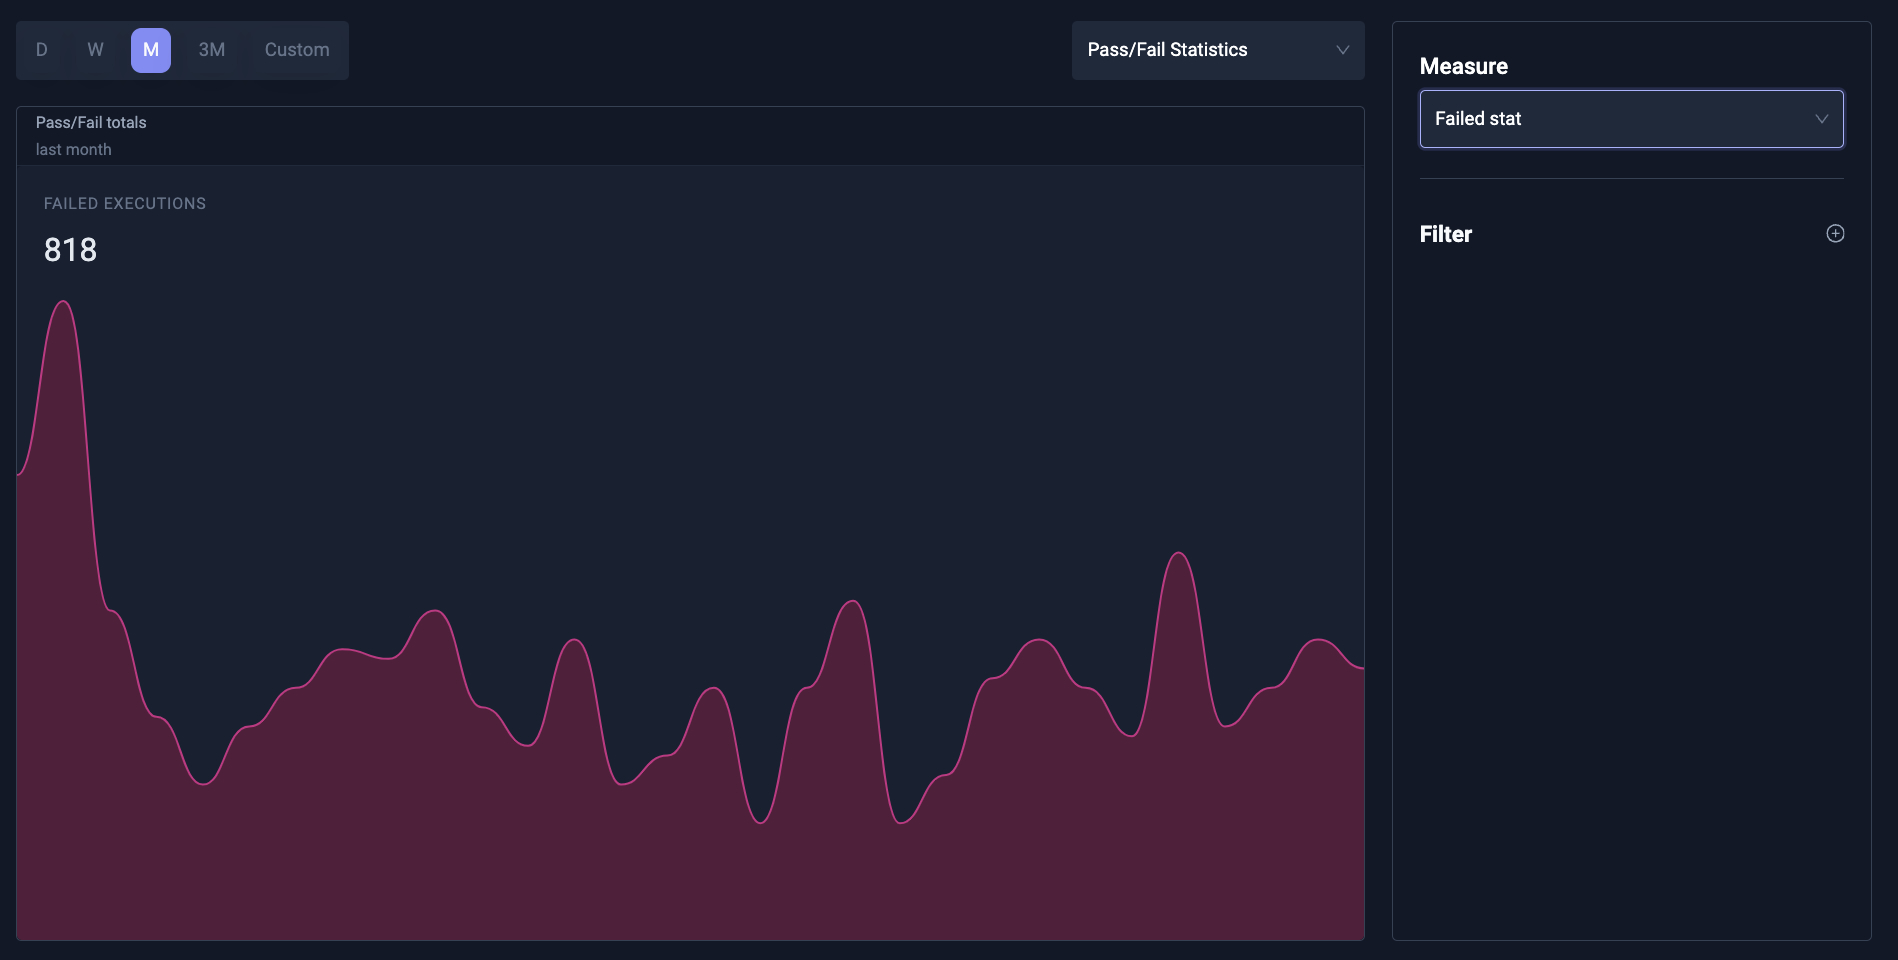Click the FAILED EXECUTIONS label
Screen dimensions: 1898x960
(125, 203)
